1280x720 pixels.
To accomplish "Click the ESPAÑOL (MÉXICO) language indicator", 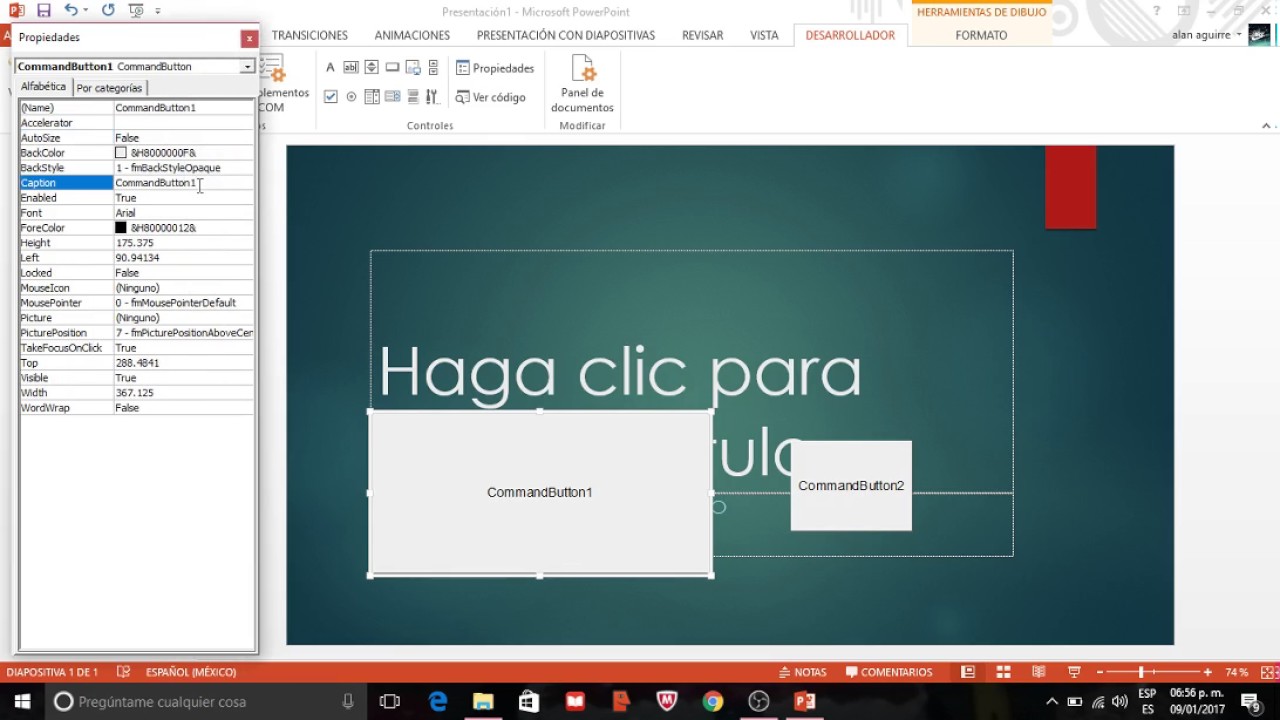I will 191,672.
